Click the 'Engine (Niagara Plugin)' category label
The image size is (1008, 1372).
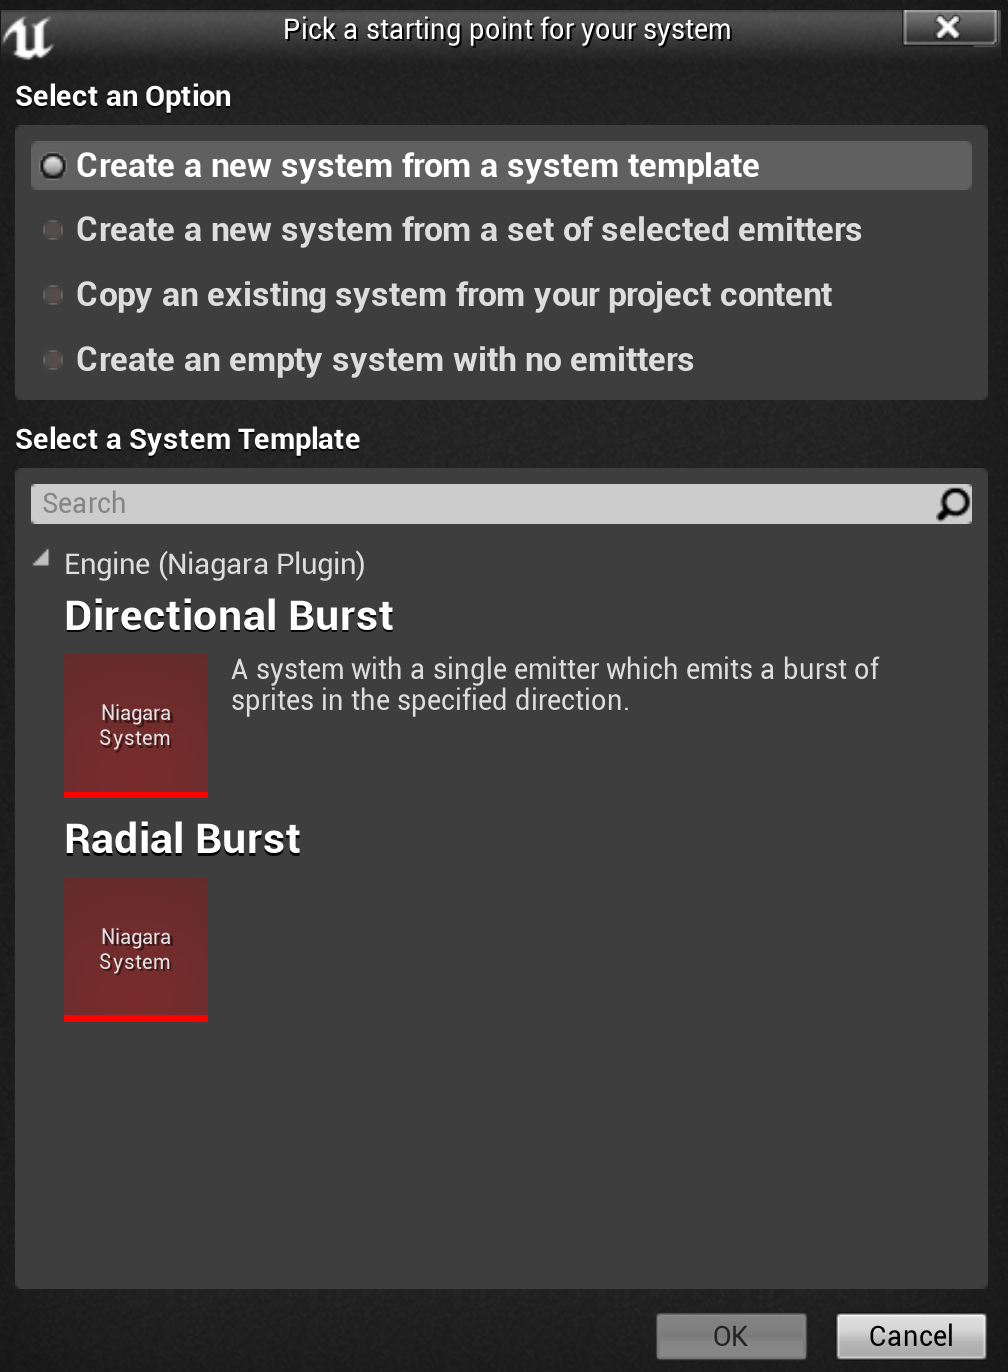214,564
